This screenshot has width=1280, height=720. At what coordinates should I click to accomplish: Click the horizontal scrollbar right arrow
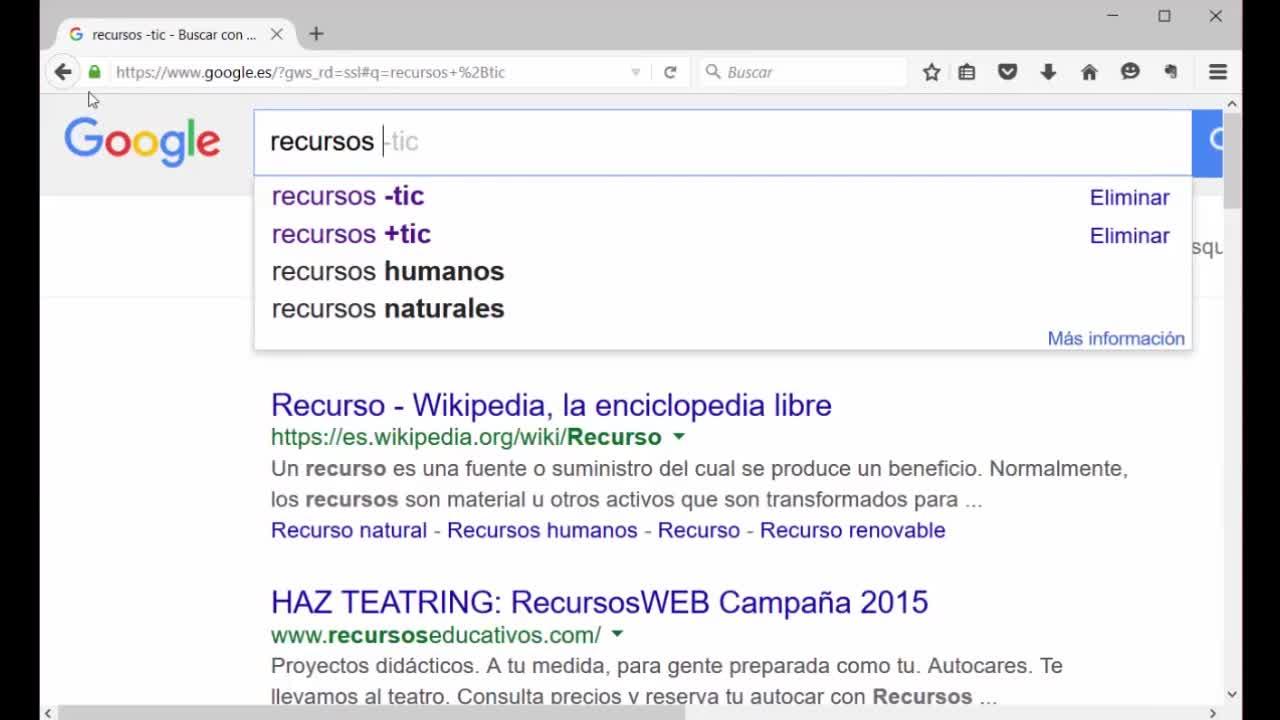click(x=1214, y=713)
